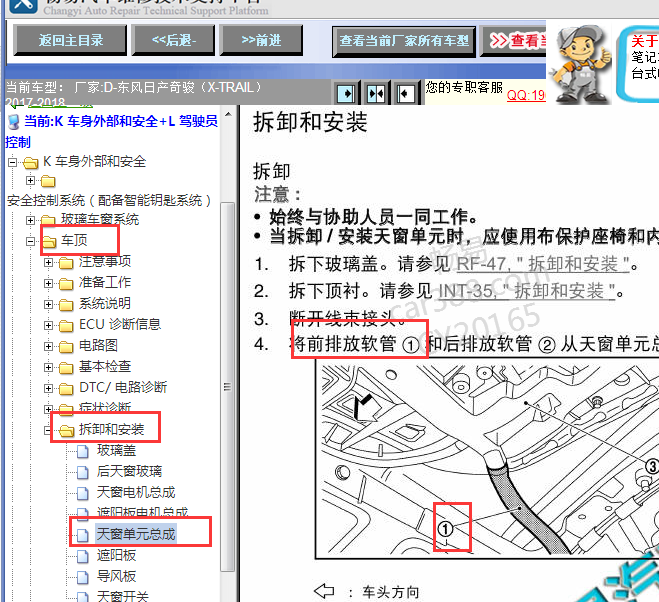Click the 后天窗玻璃 page icon

[x=83, y=473]
